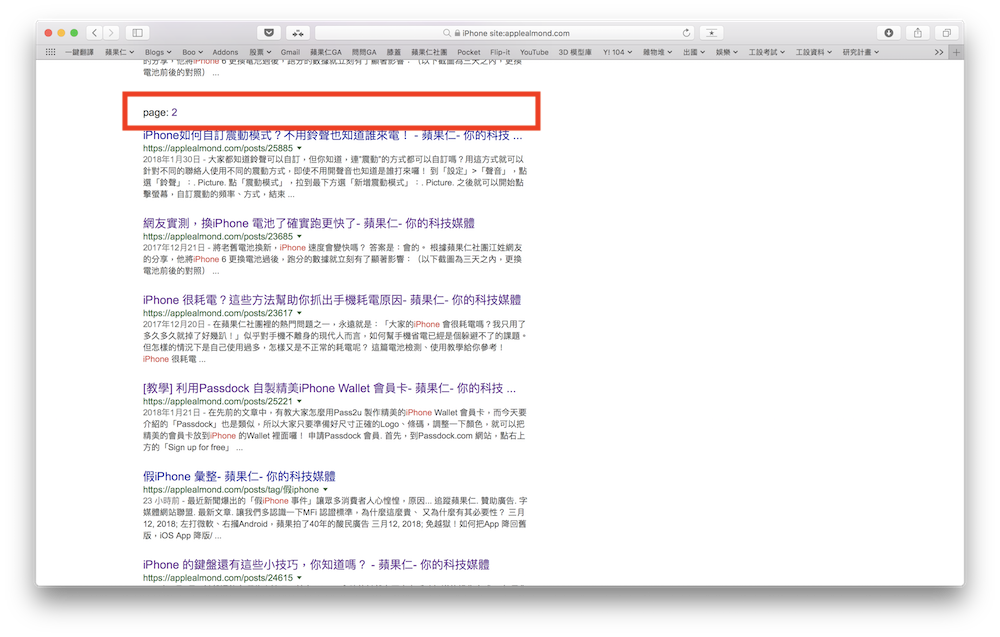Image resolution: width=1000 pixels, height=637 pixels.
Task: Open the Pocket bookmark in favorites bar
Action: [469, 52]
